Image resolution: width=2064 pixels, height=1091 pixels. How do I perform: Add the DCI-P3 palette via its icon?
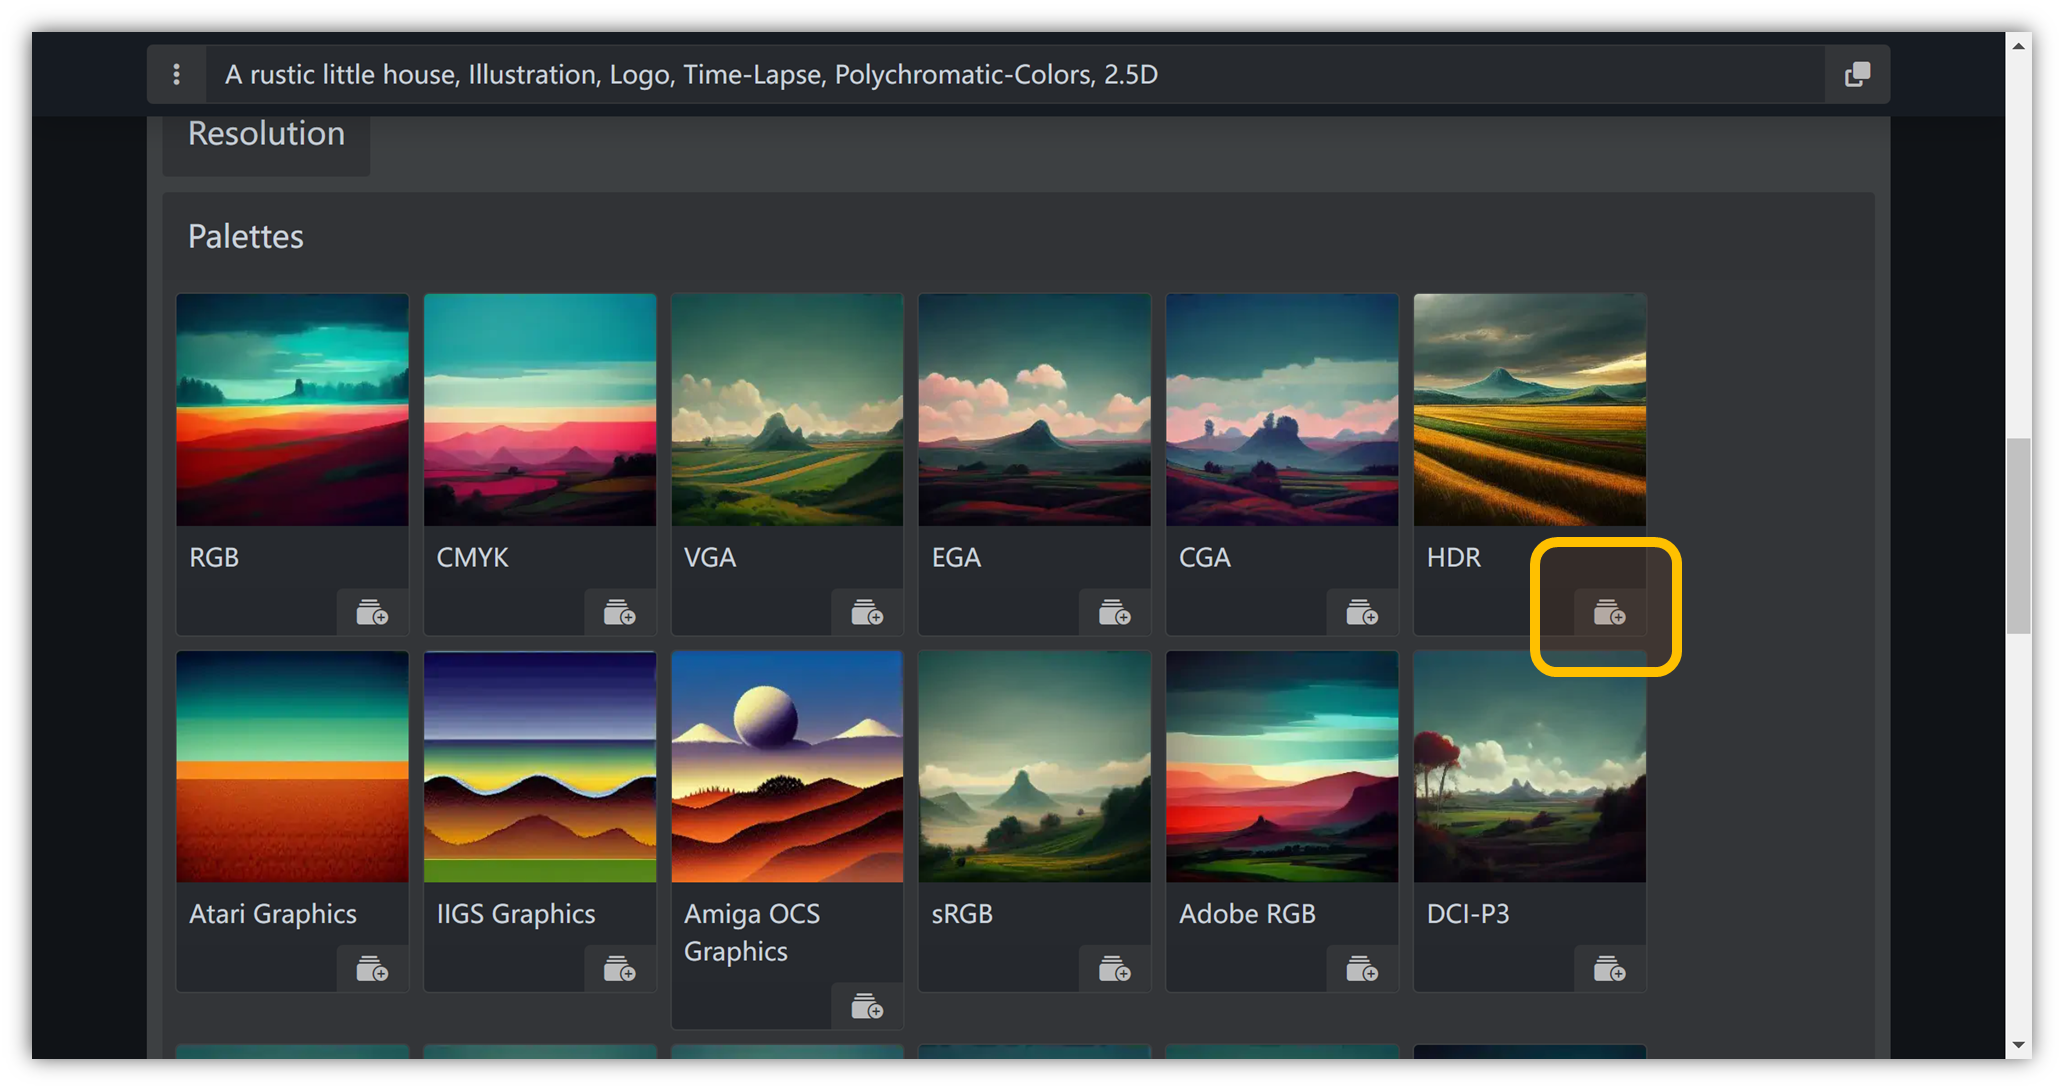pos(1608,969)
